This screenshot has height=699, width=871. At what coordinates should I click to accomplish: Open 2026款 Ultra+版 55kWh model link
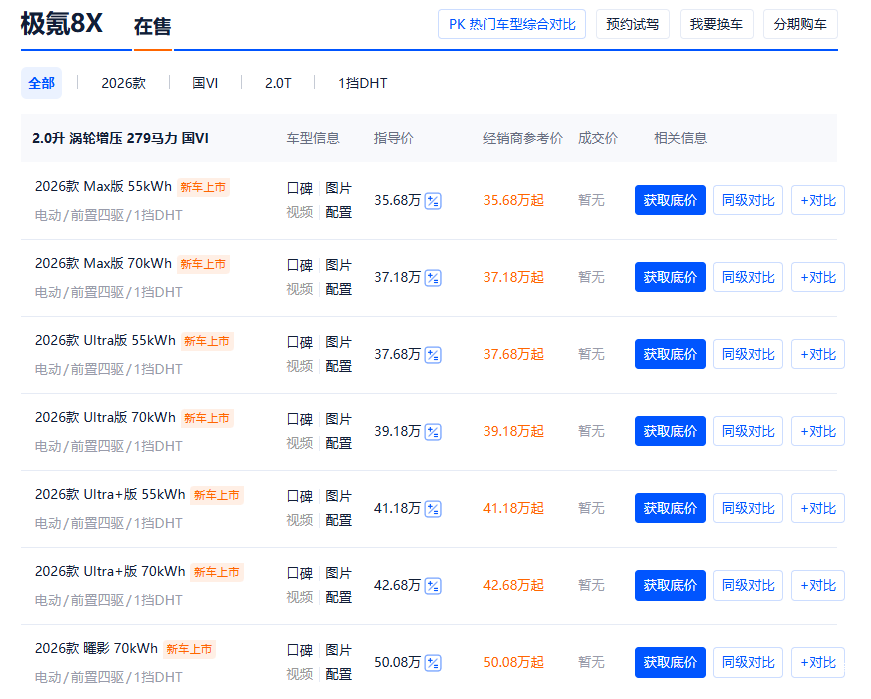110,495
